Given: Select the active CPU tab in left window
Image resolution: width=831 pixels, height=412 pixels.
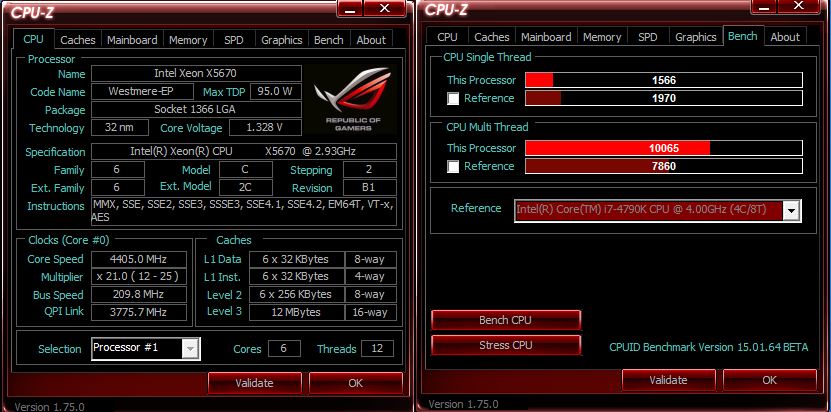Looking at the screenshot, I should point(33,39).
